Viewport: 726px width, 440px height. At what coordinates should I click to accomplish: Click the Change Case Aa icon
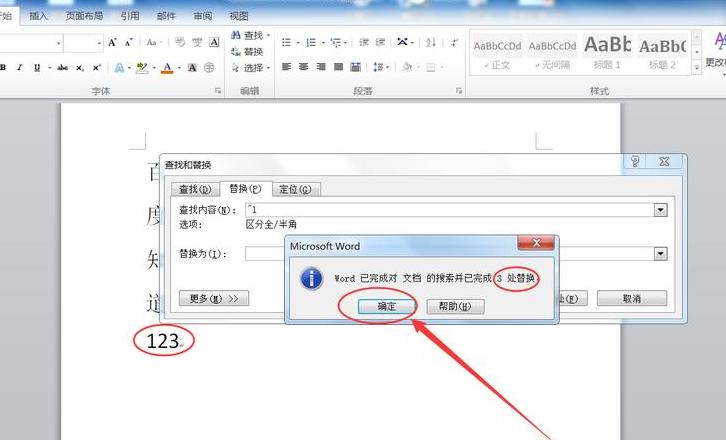151,43
